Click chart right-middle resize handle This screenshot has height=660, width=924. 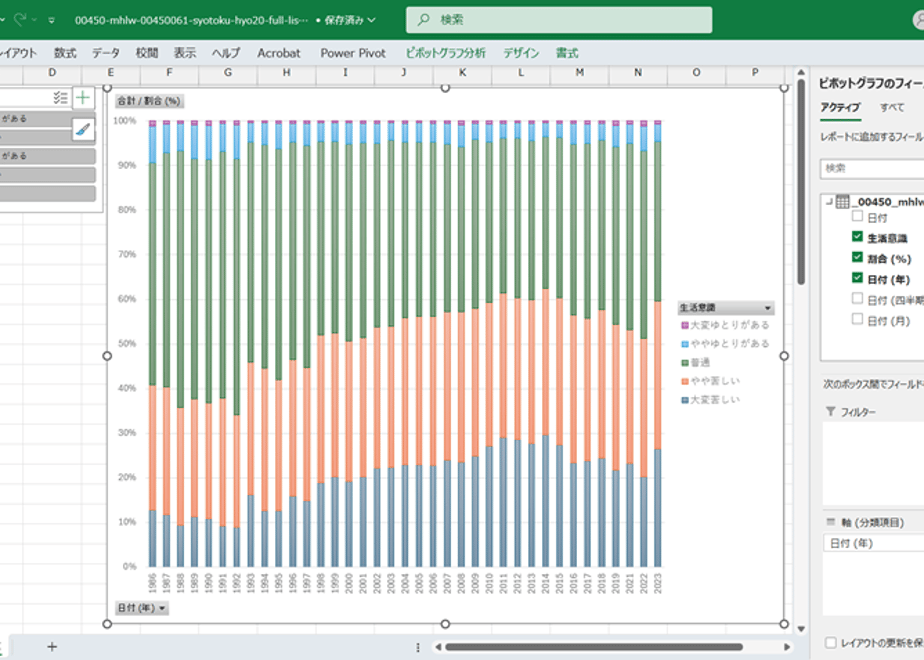click(784, 356)
